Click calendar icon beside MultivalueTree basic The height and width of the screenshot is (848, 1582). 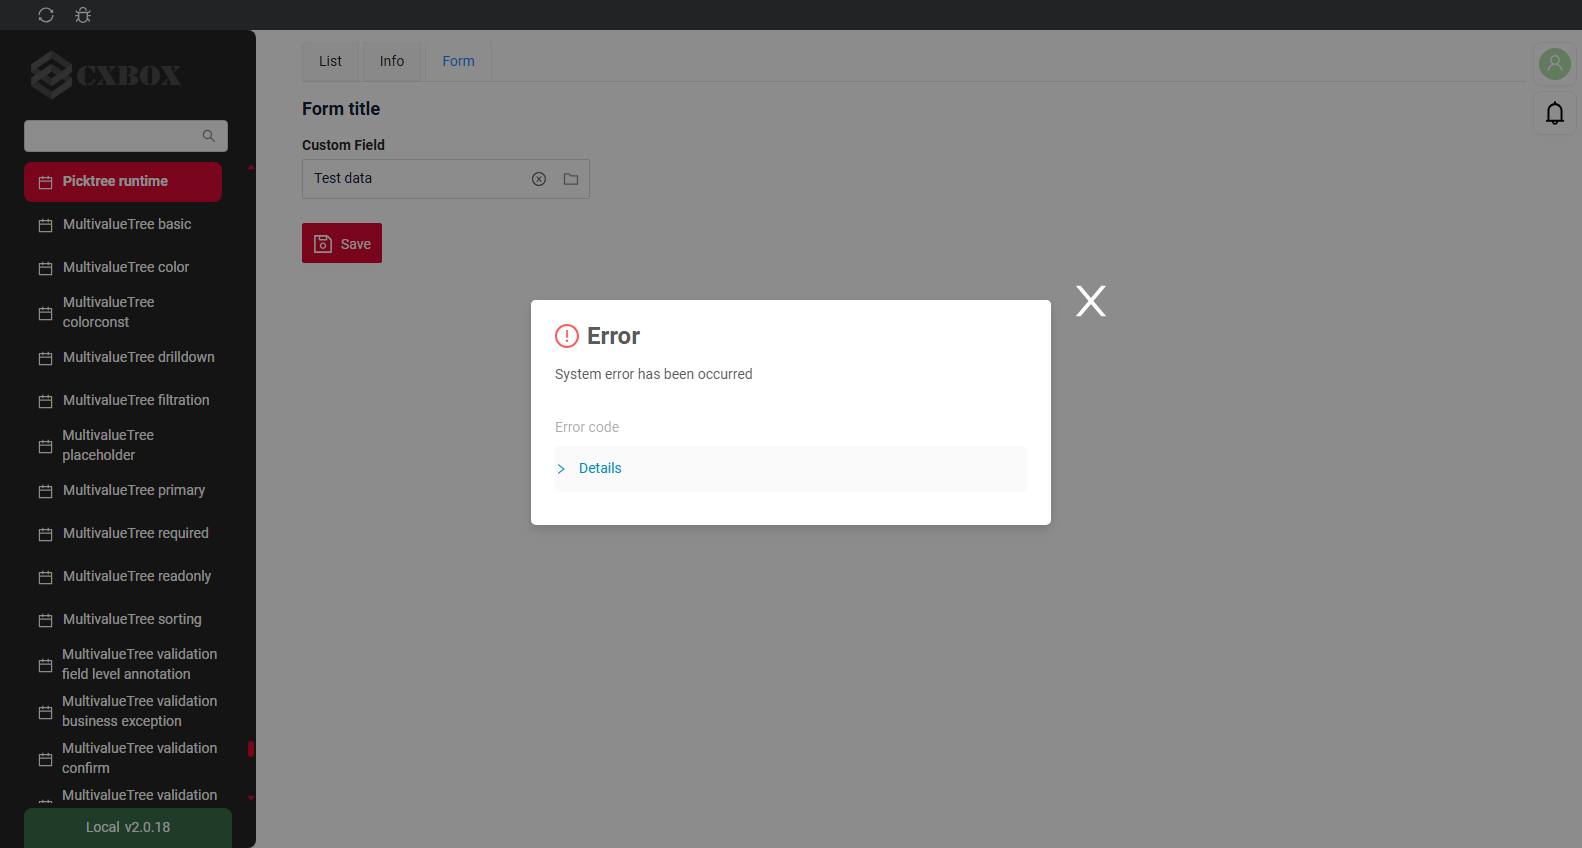point(45,225)
